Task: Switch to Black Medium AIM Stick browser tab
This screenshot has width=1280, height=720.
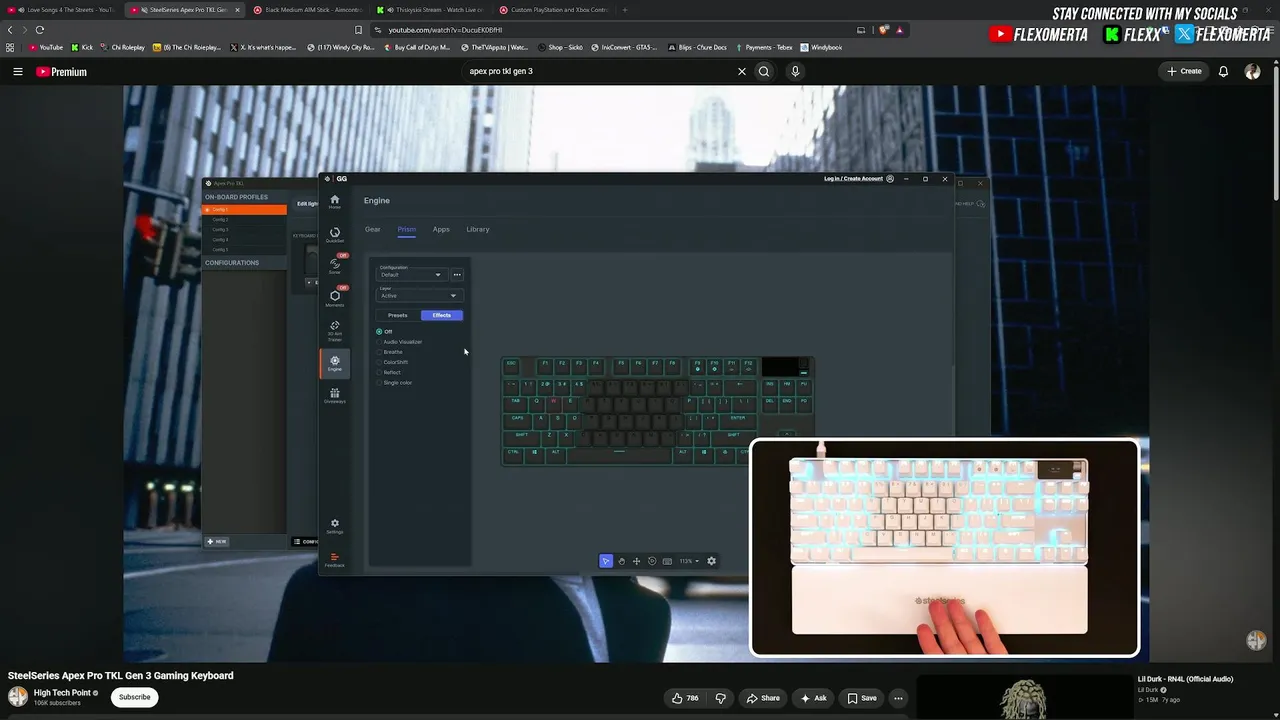Action: pyautogui.click(x=308, y=10)
